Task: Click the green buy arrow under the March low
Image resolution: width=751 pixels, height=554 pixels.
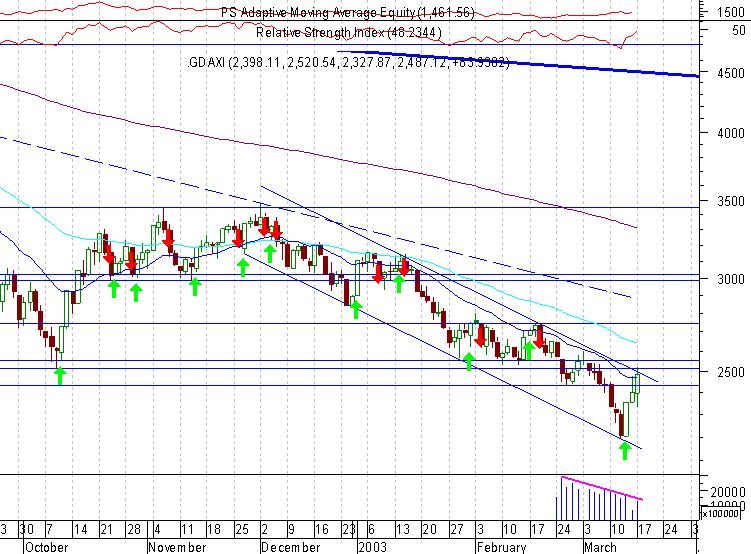Action: [624, 451]
